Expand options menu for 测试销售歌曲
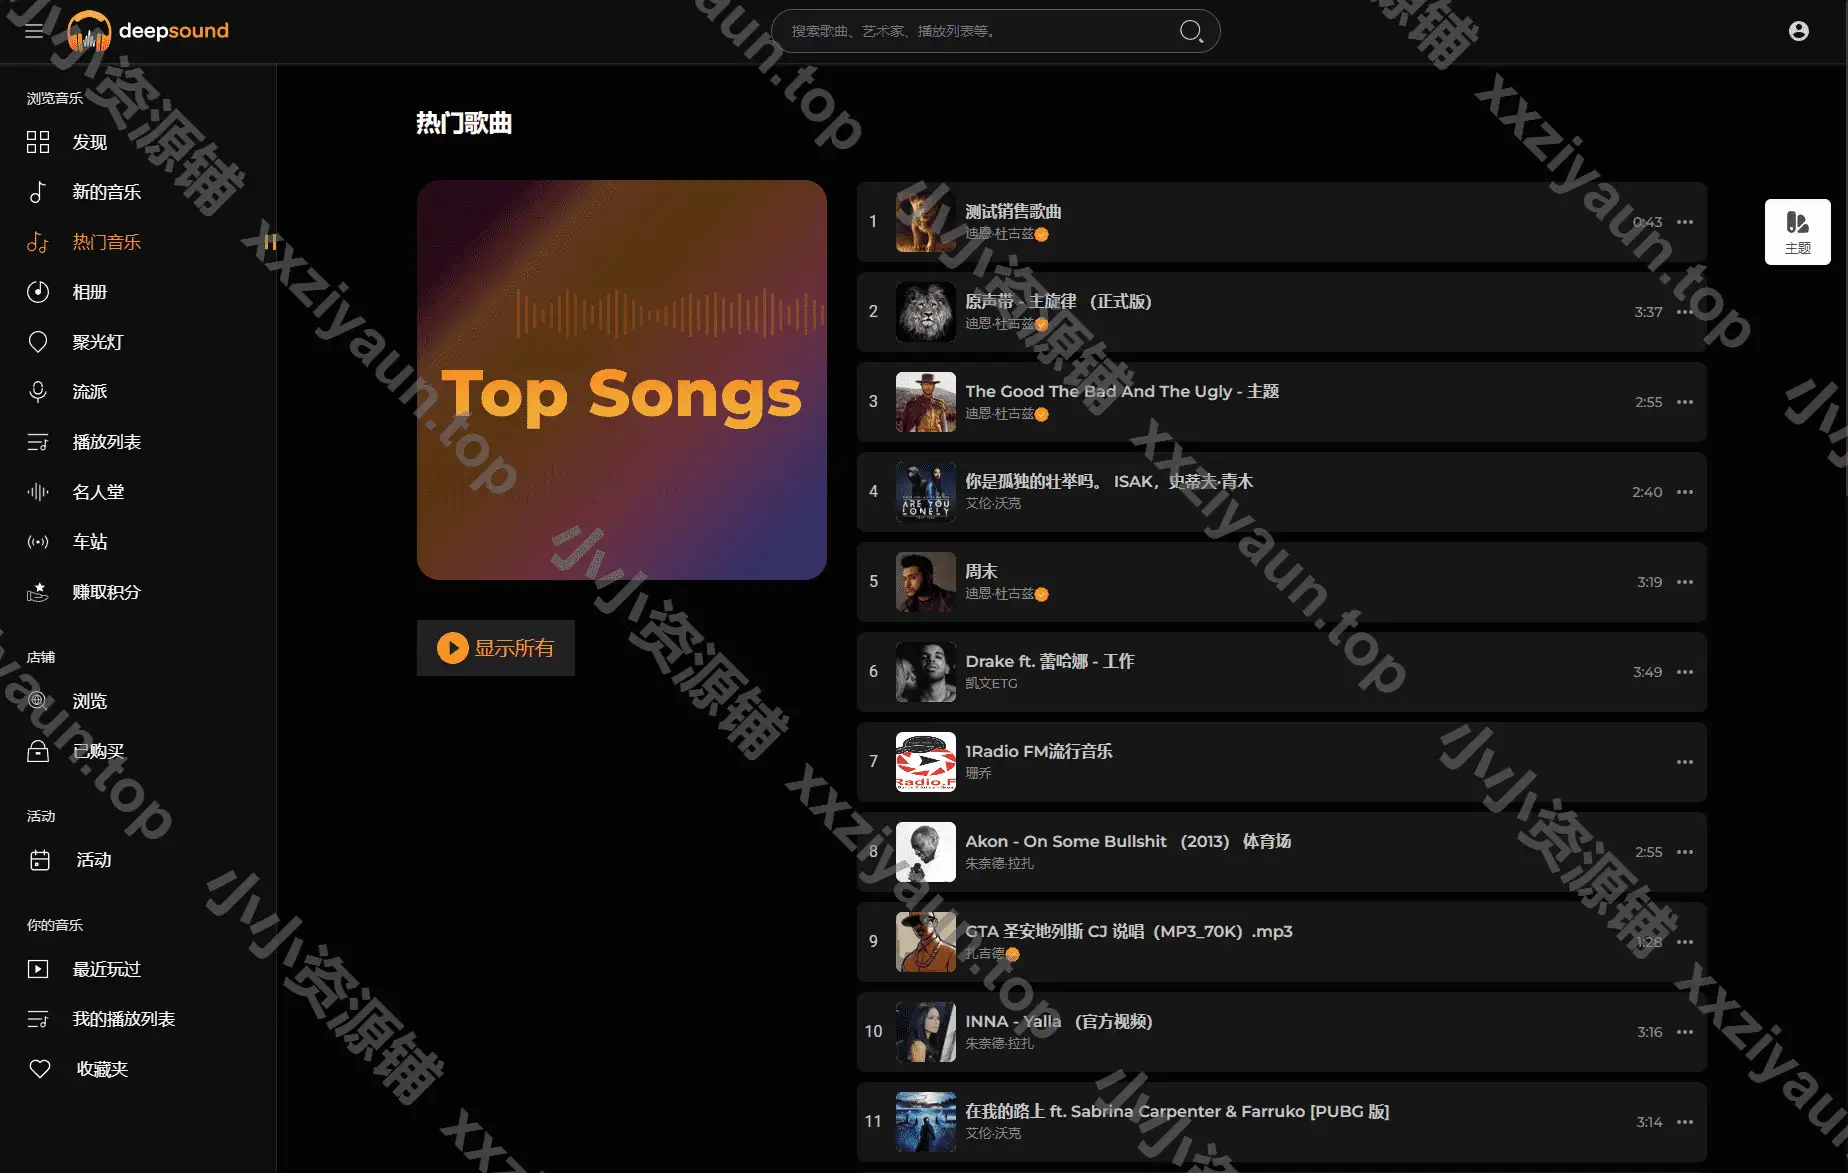Image resolution: width=1848 pixels, height=1173 pixels. point(1685,222)
